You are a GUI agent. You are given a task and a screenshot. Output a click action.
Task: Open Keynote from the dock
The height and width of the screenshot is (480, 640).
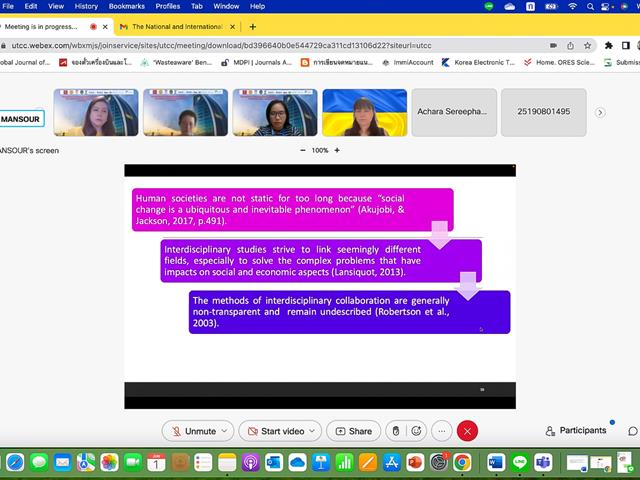(x=321, y=462)
